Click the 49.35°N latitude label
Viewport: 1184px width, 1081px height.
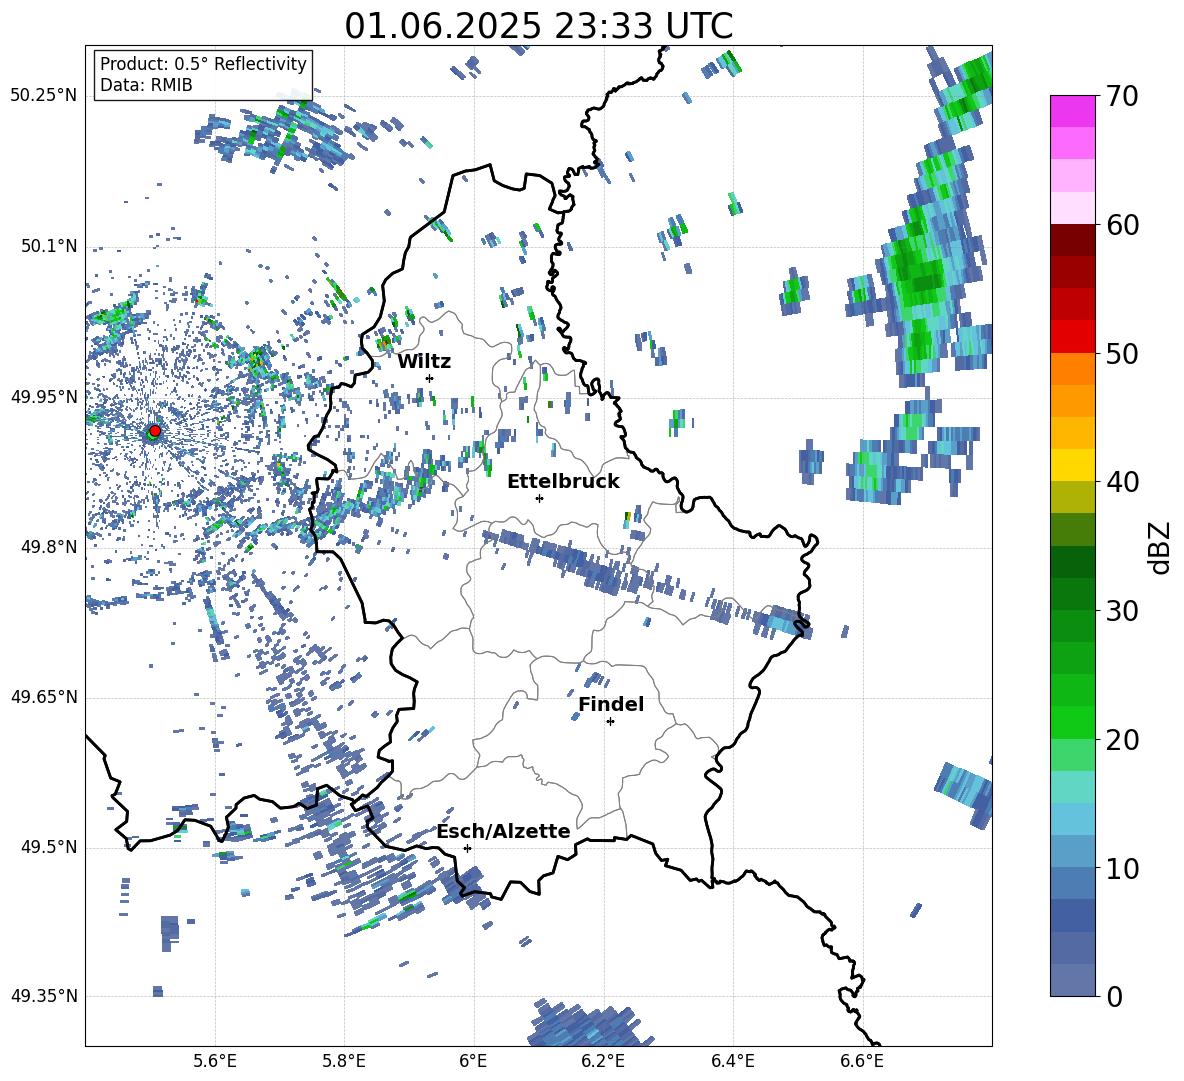(44, 996)
